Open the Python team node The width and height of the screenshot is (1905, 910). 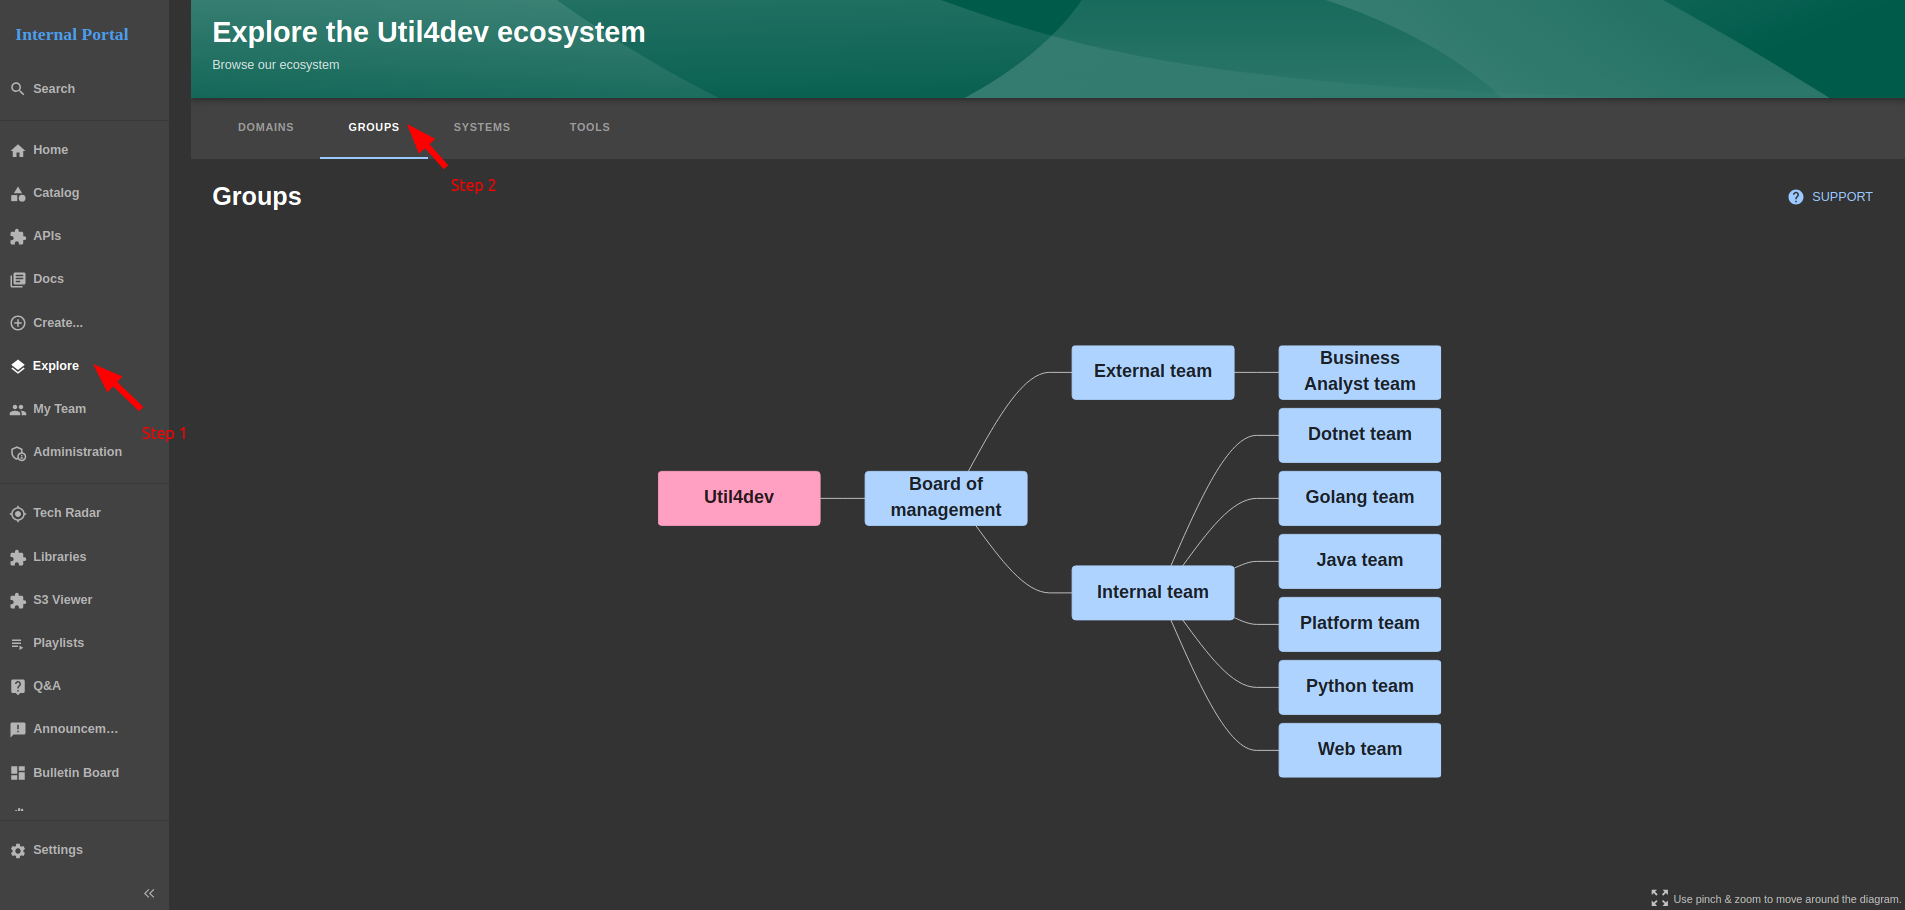pos(1359,687)
